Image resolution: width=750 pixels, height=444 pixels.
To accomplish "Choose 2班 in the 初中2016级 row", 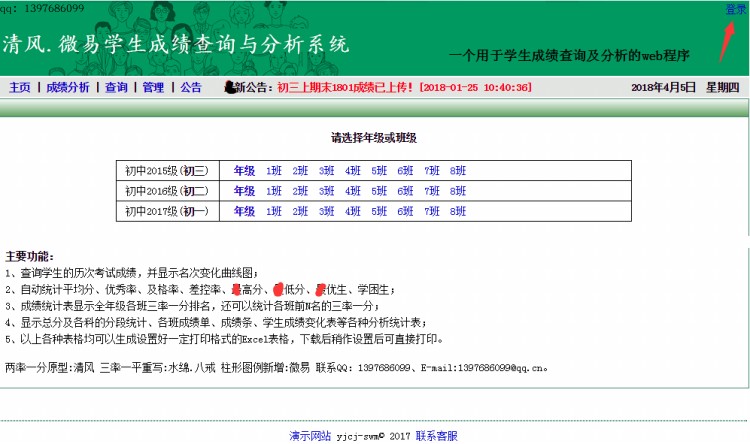I will point(300,191).
